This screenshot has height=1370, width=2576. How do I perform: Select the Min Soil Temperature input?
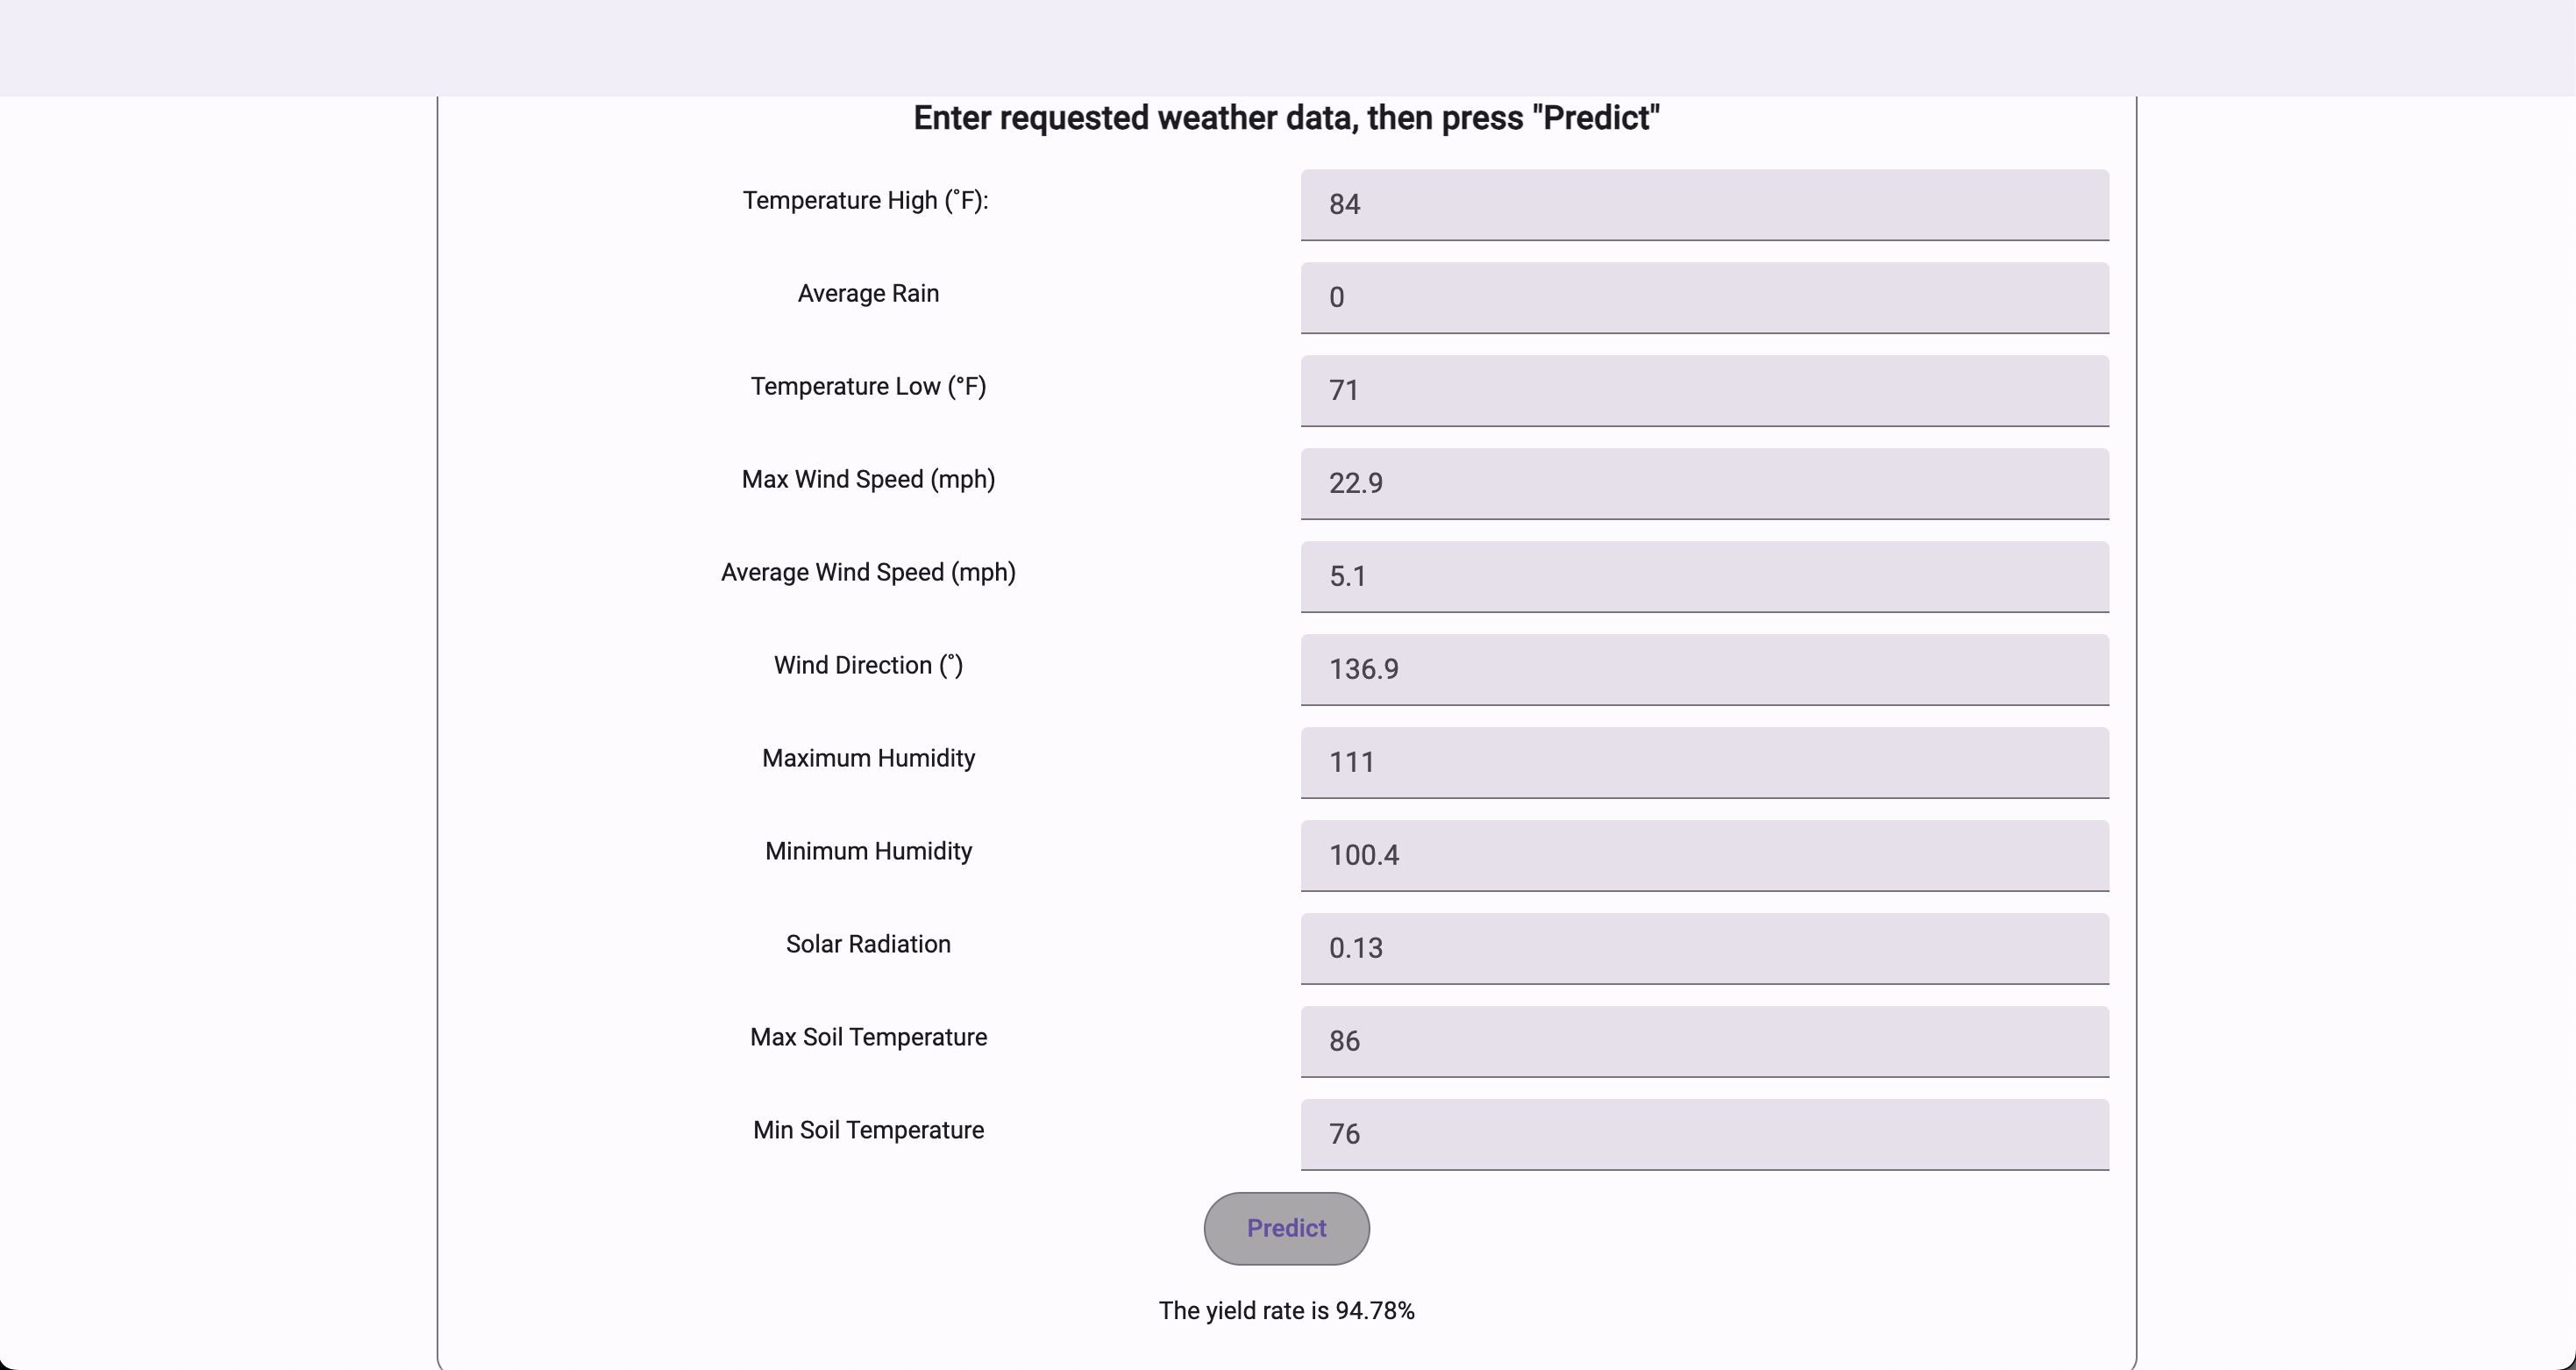click(1704, 1134)
